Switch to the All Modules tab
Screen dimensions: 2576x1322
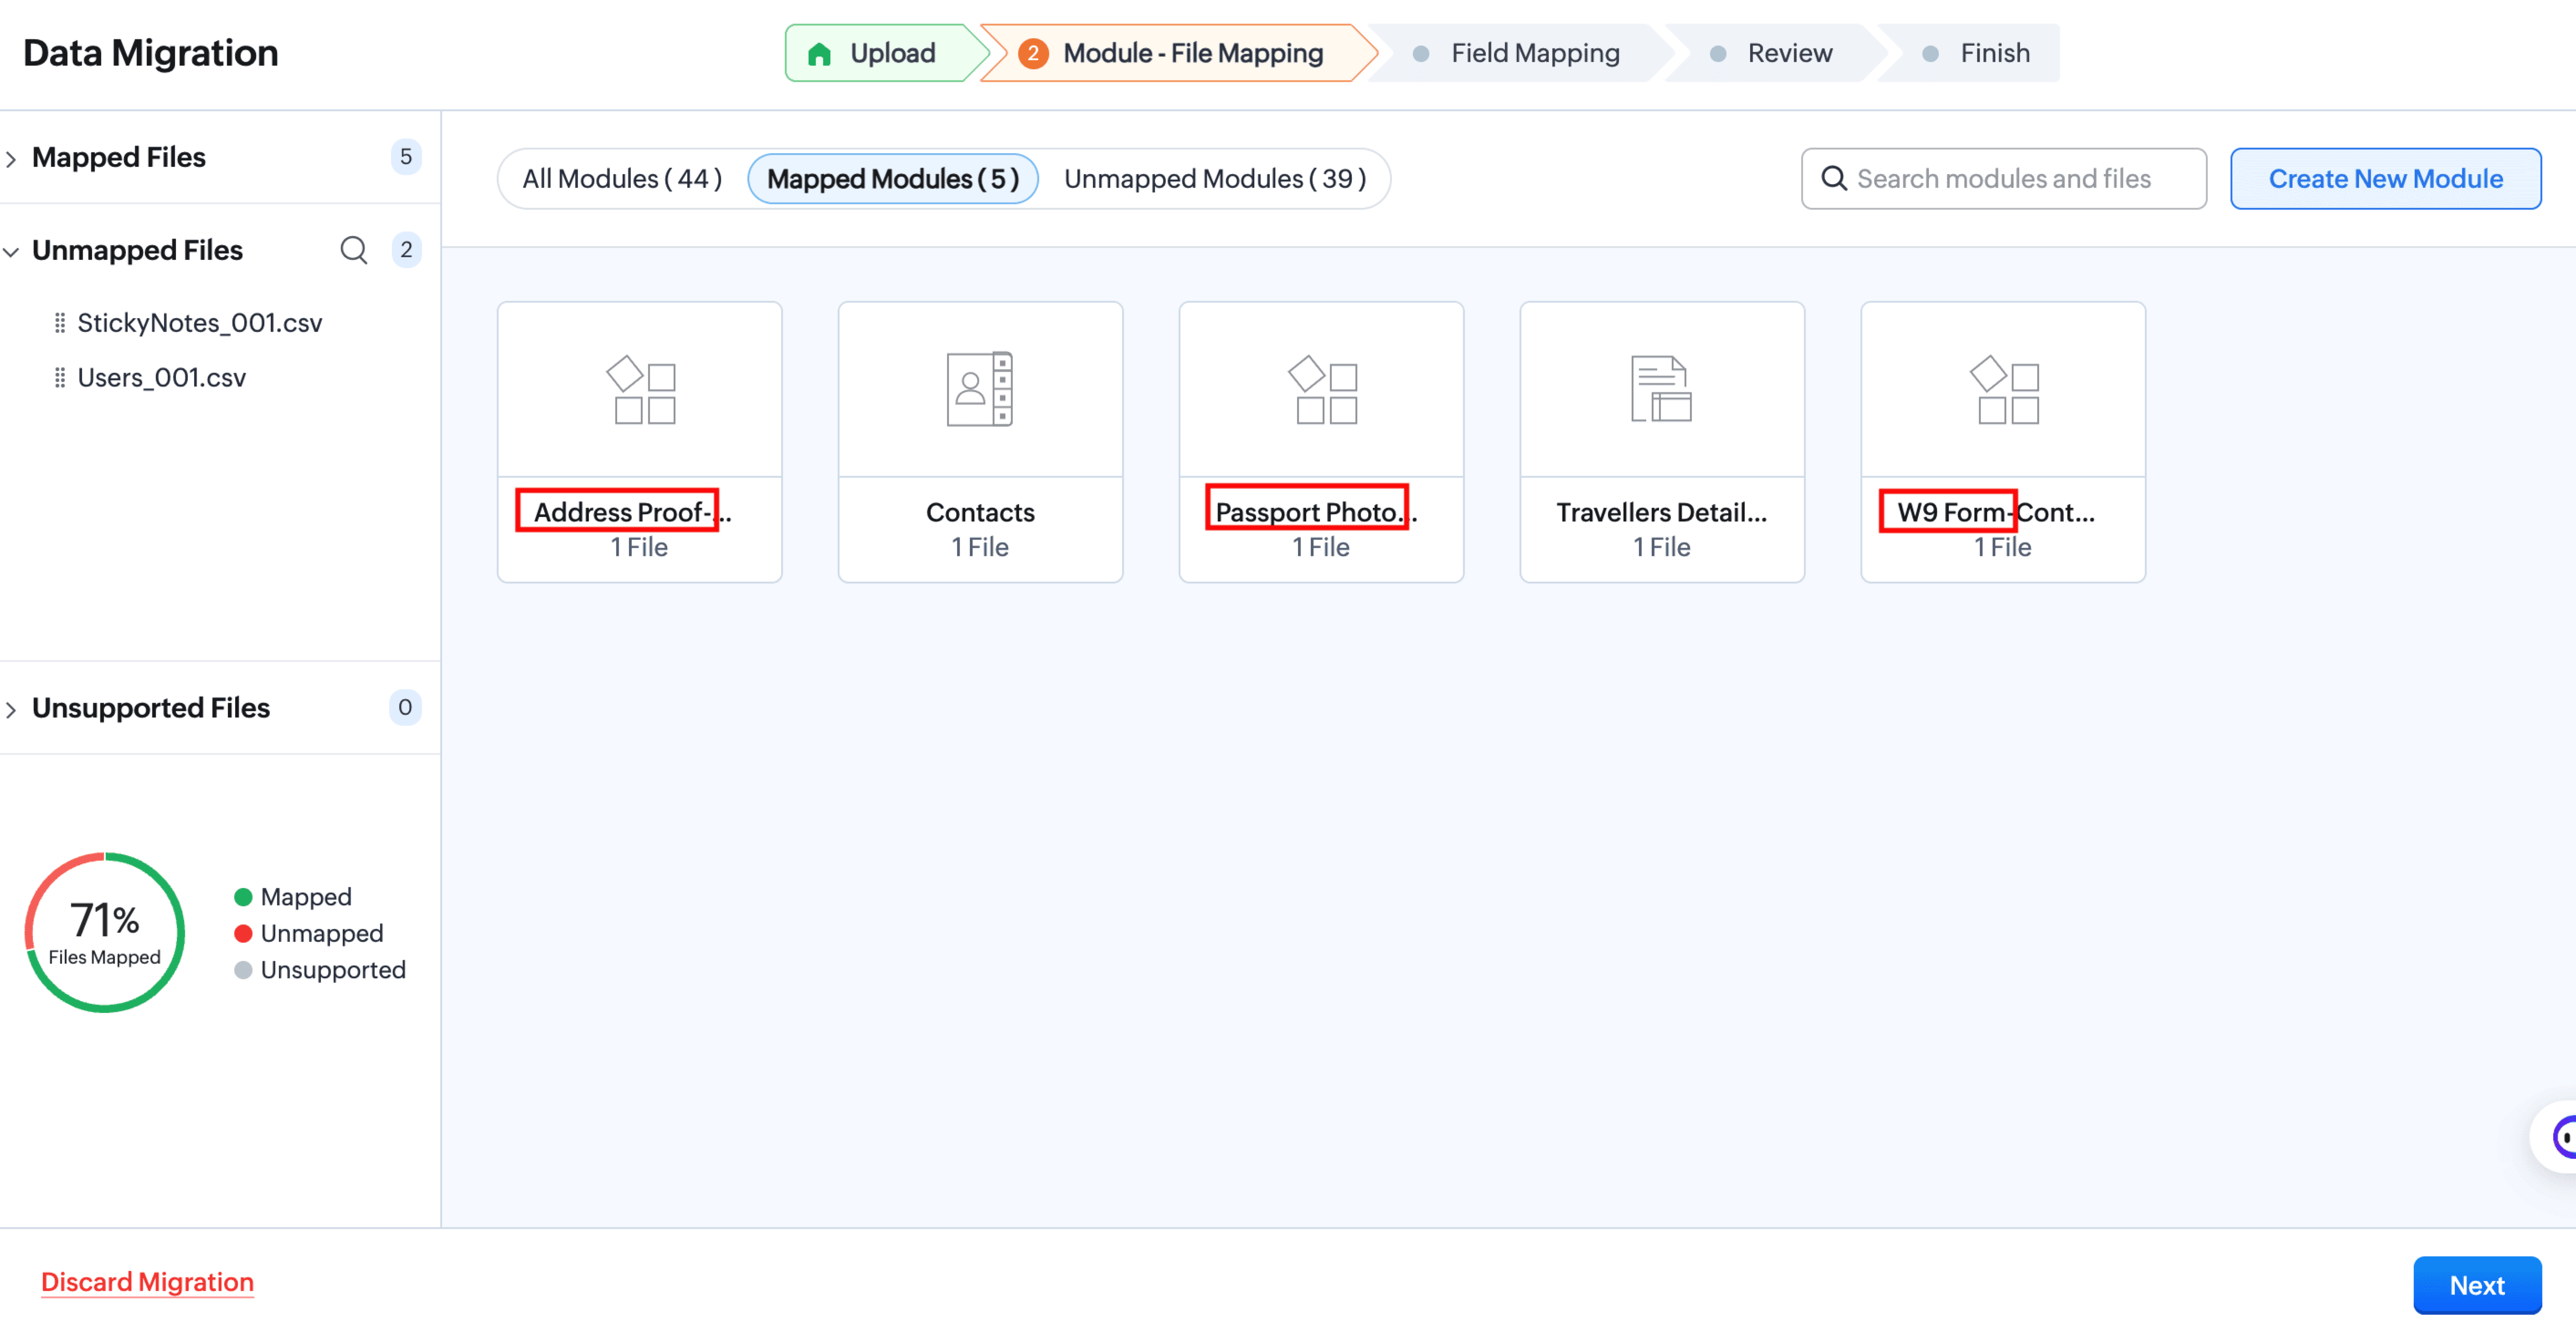(x=622, y=179)
